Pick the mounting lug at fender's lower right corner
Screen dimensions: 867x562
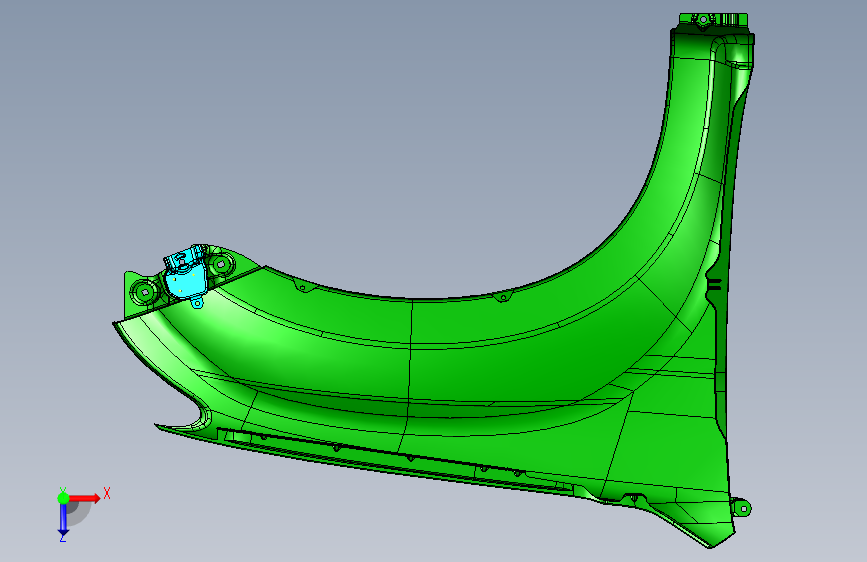pos(741,507)
